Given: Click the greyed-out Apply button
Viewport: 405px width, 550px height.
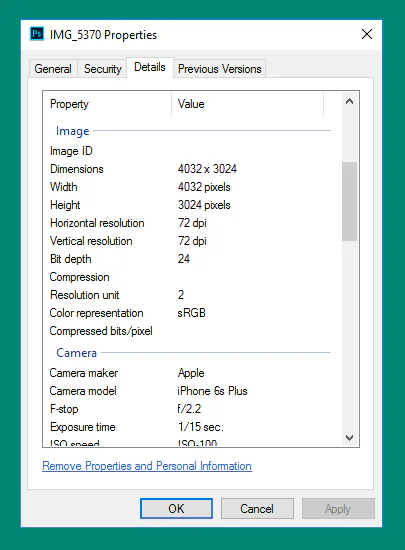Looking at the screenshot, I should (x=338, y=508).
